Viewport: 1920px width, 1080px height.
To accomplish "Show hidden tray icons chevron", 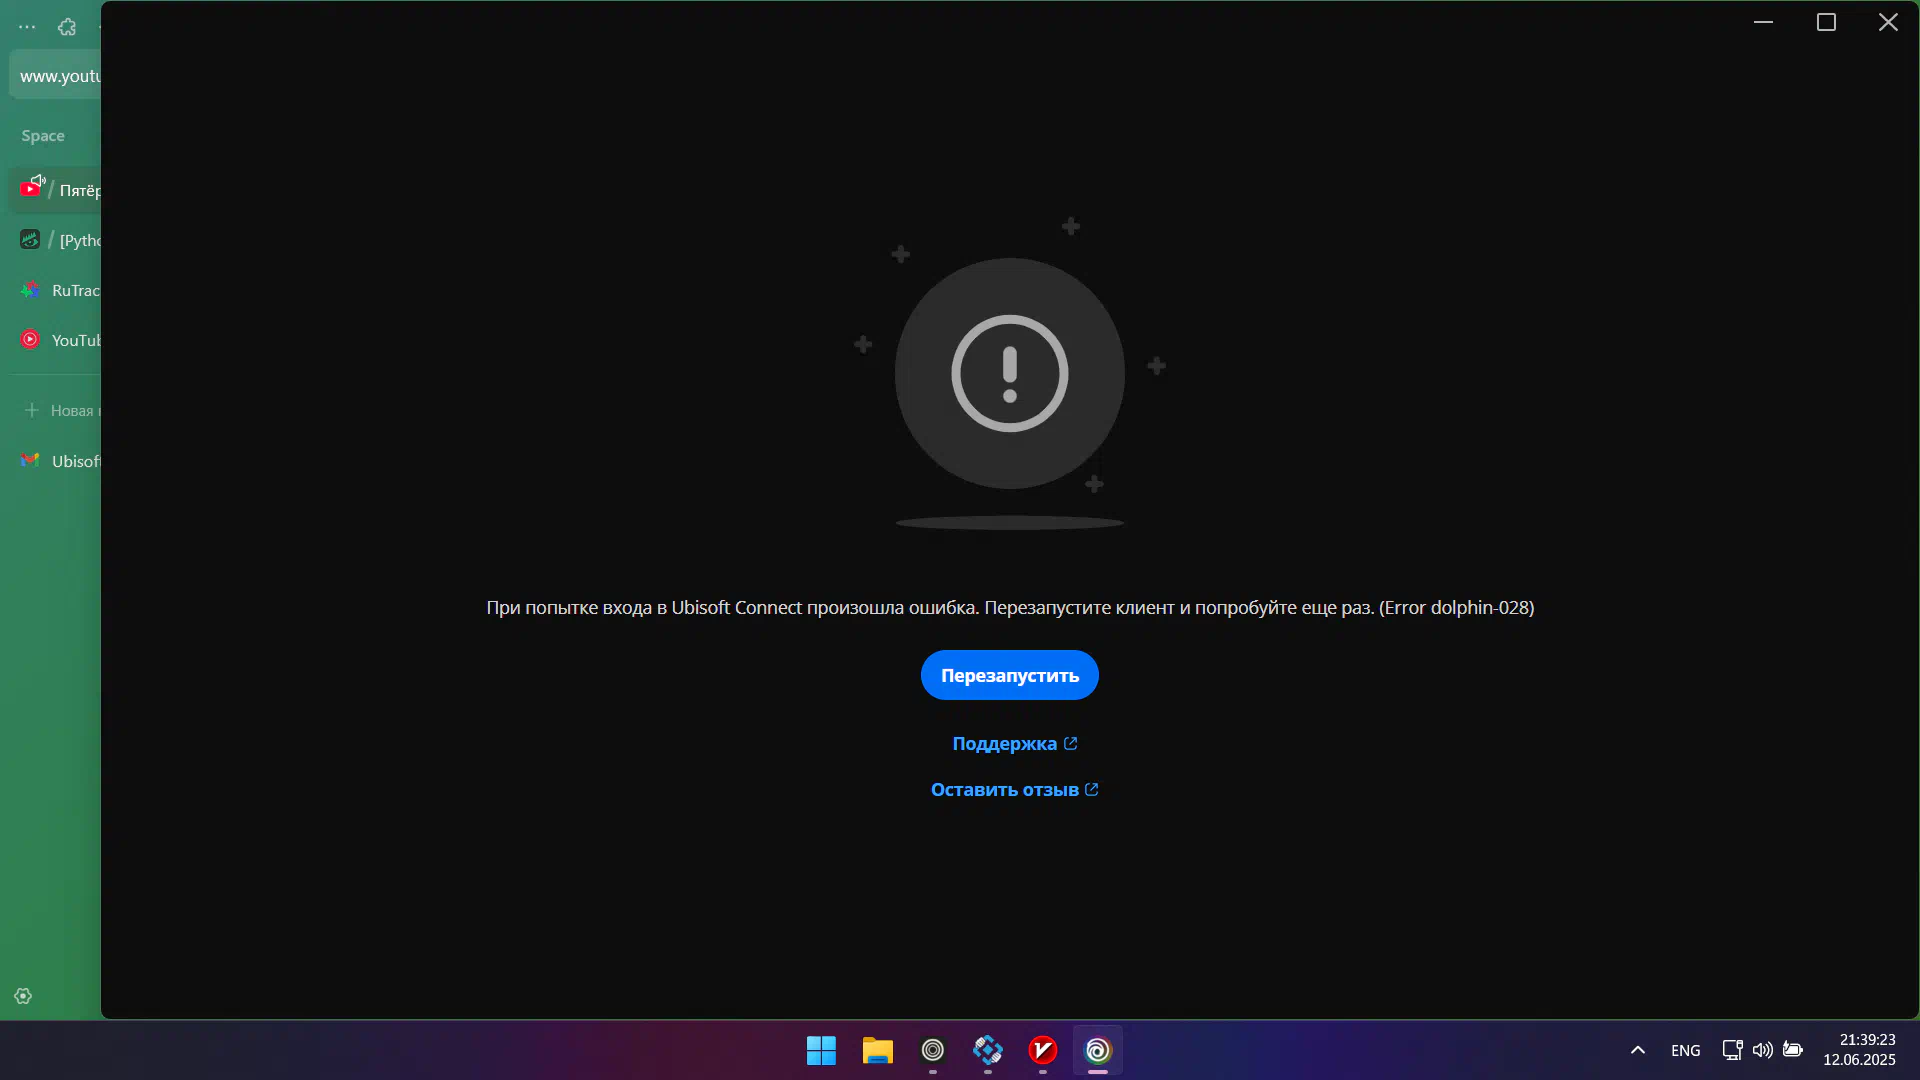I will click(1638, 1050).
